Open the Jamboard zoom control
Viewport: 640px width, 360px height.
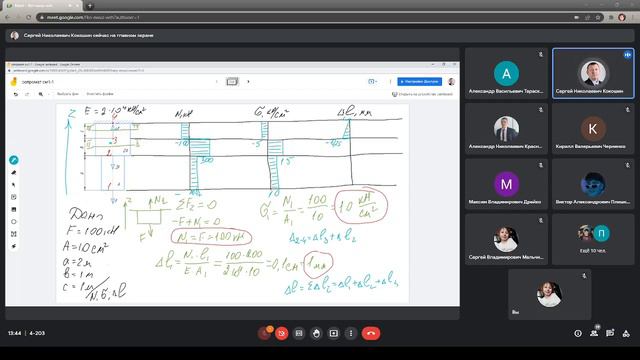point(42,94)
